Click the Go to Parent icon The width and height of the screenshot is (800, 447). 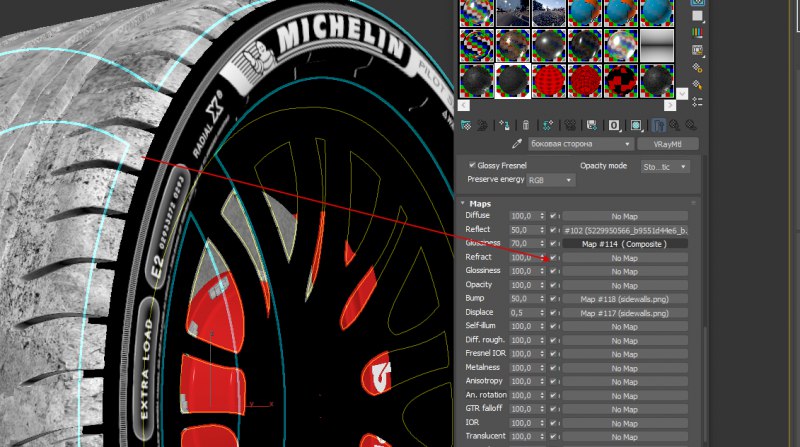[x=674, y=125]
